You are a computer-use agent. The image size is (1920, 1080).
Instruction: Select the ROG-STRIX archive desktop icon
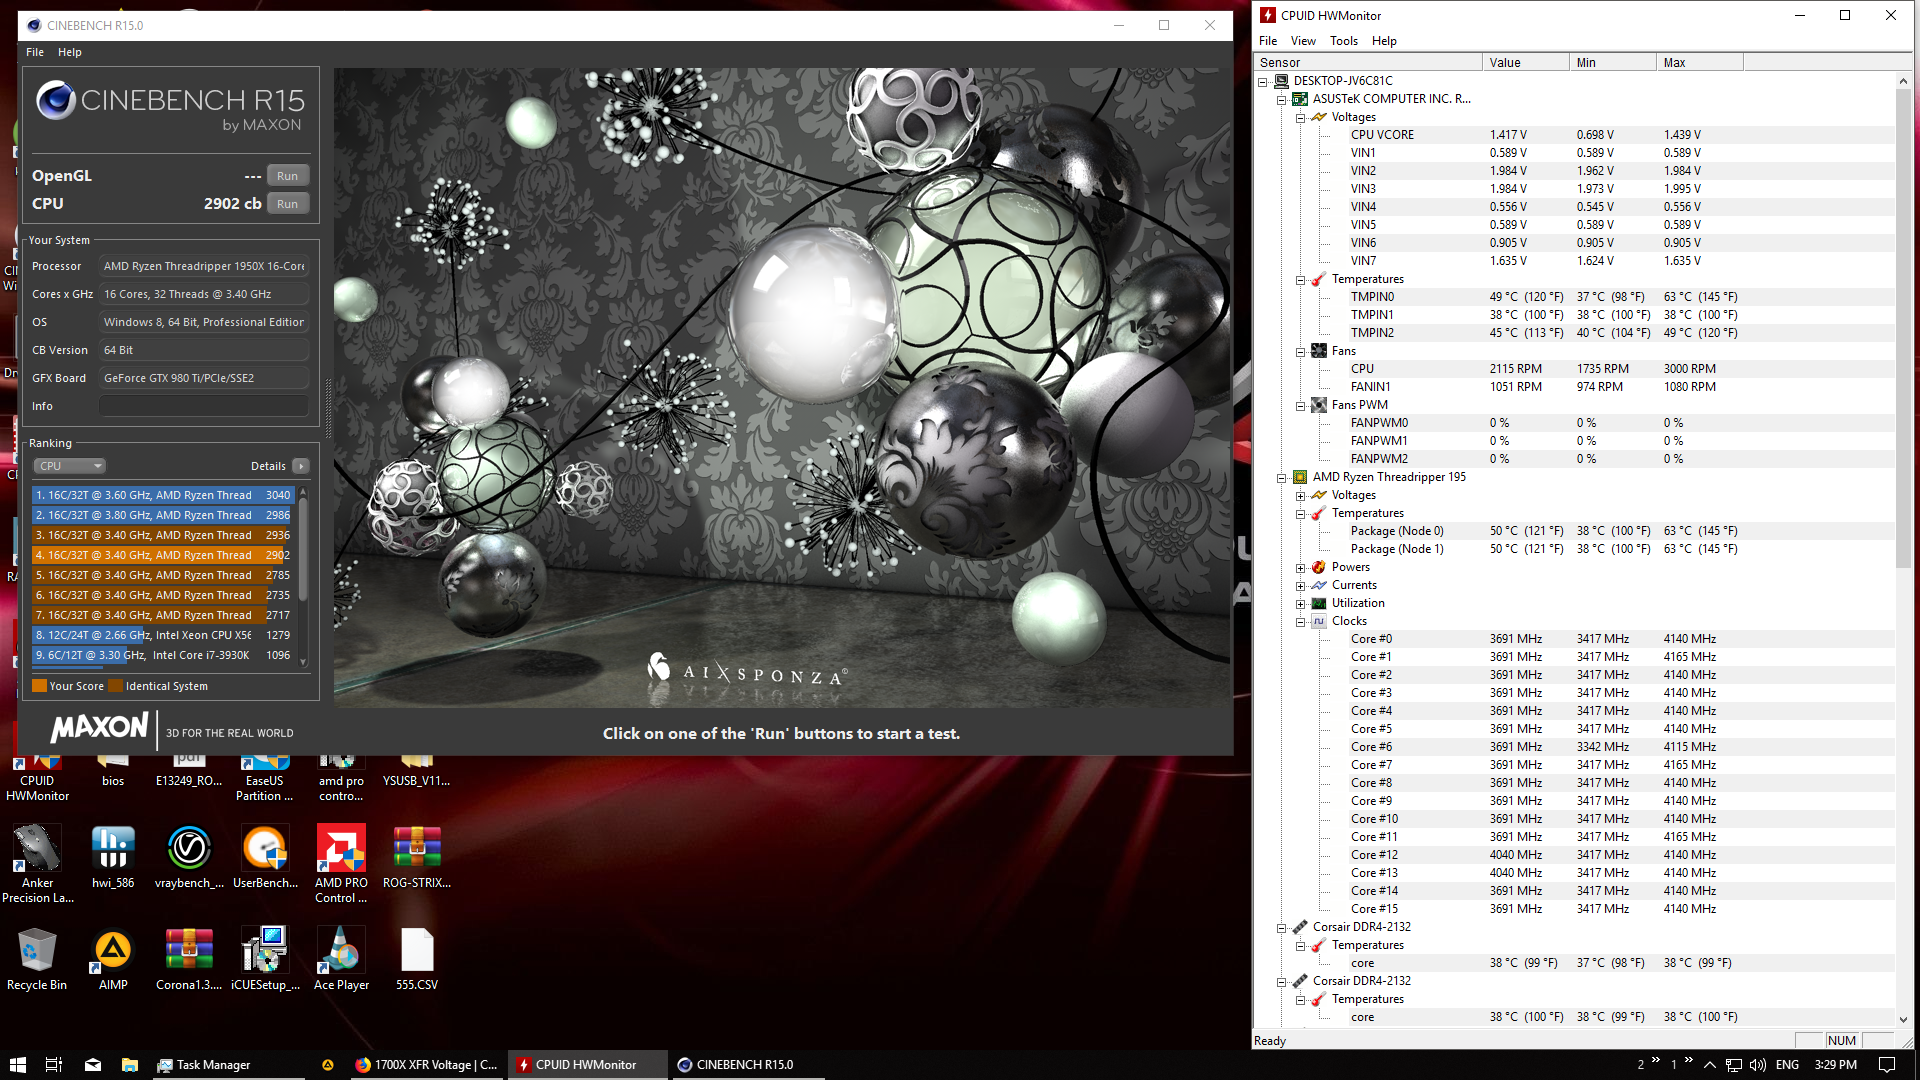click(x=417, y=857)
